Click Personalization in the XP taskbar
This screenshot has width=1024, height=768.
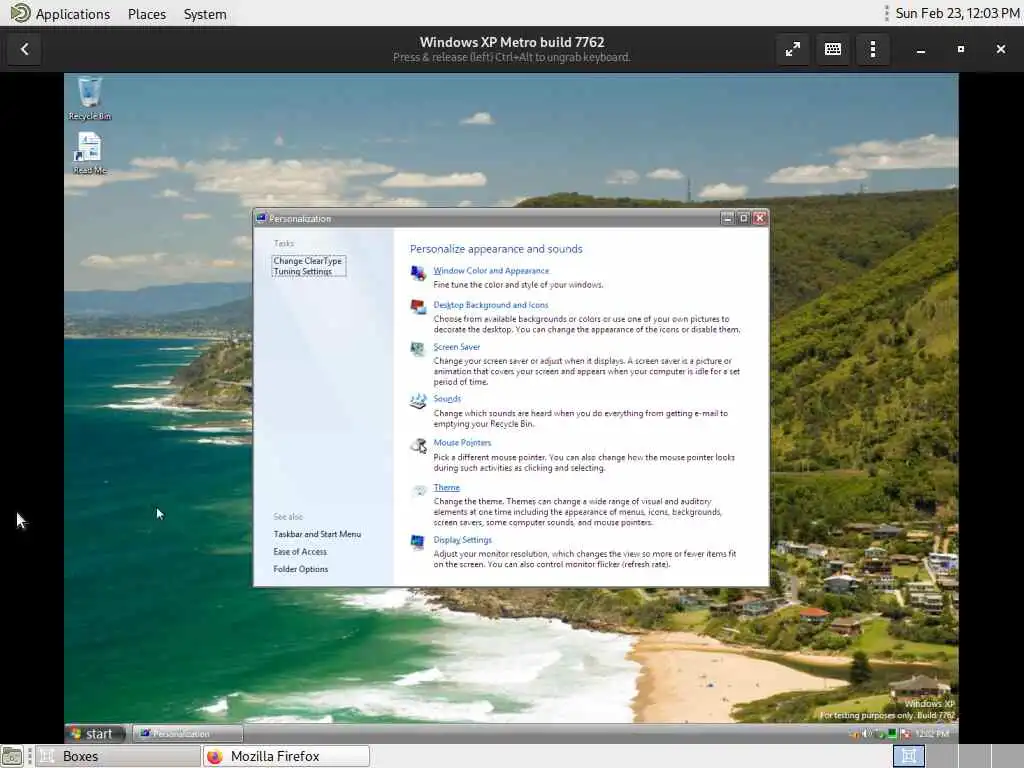coord(187,734)
